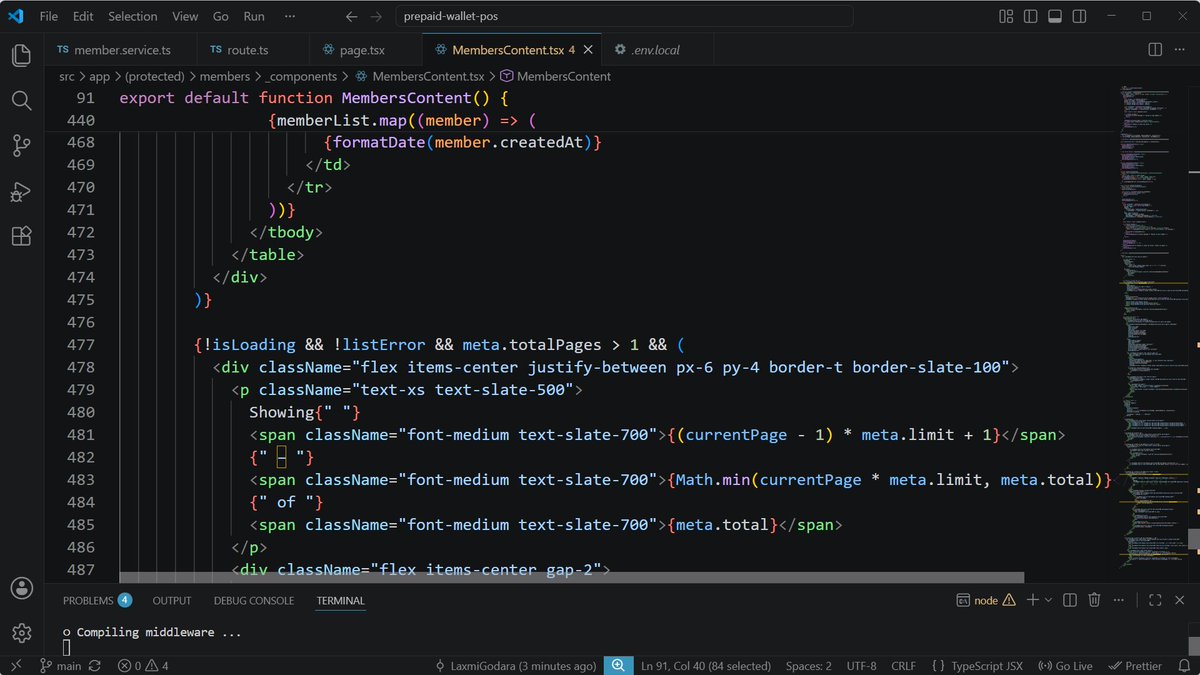Toggle Go Live server
Image resolution: width=1200 pixels, height=675 pixels.
1067,666
